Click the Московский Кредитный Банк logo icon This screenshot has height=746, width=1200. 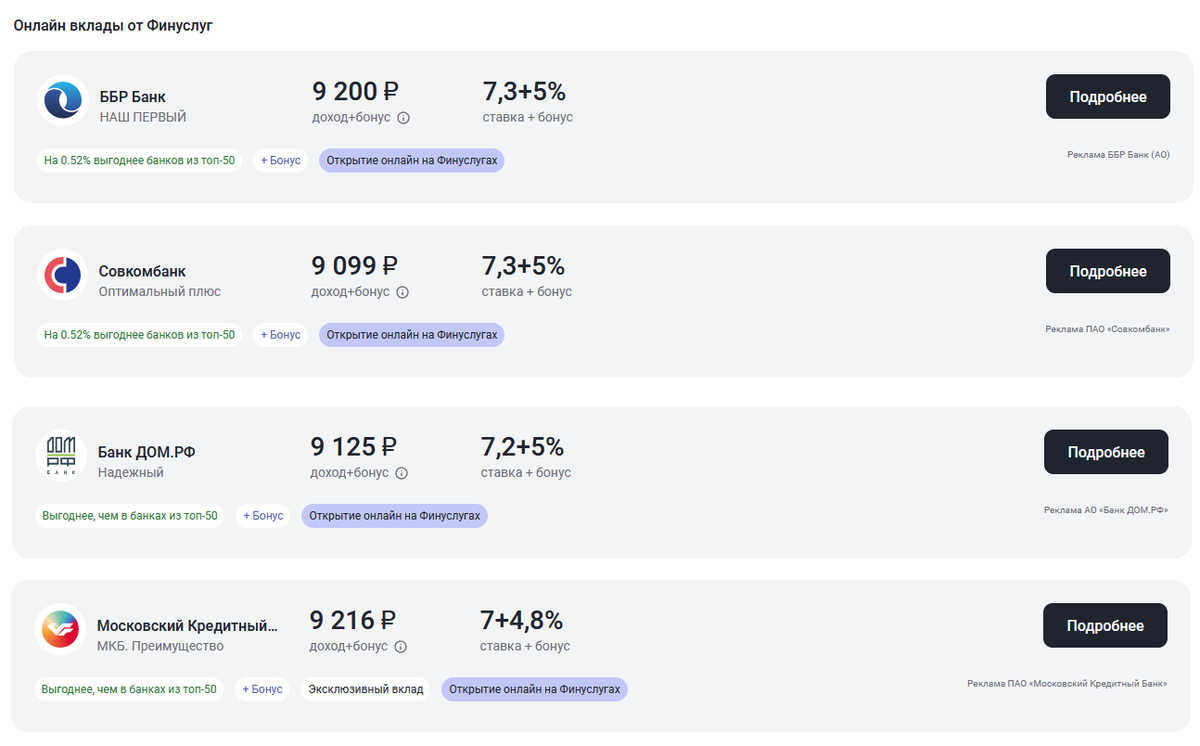click(x=62, y=630)
